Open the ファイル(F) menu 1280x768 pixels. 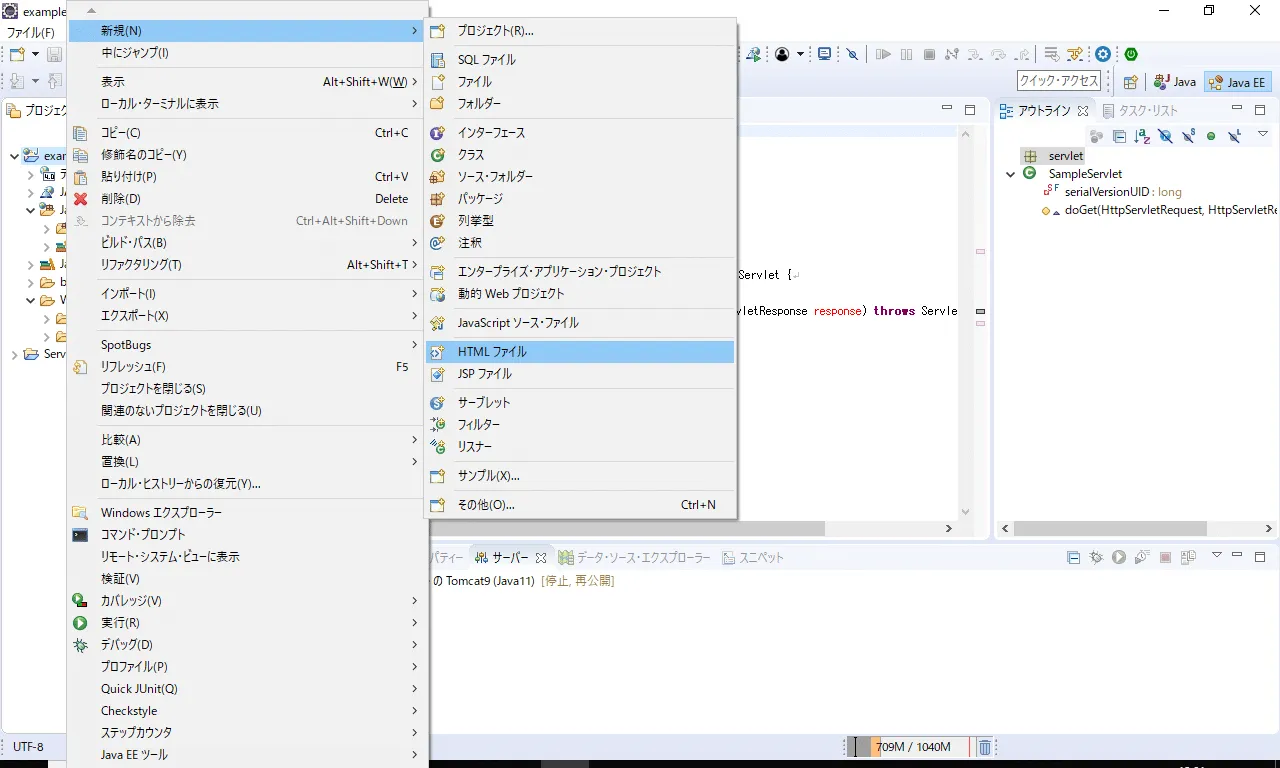pyautogui.click(x=30, y=33)
